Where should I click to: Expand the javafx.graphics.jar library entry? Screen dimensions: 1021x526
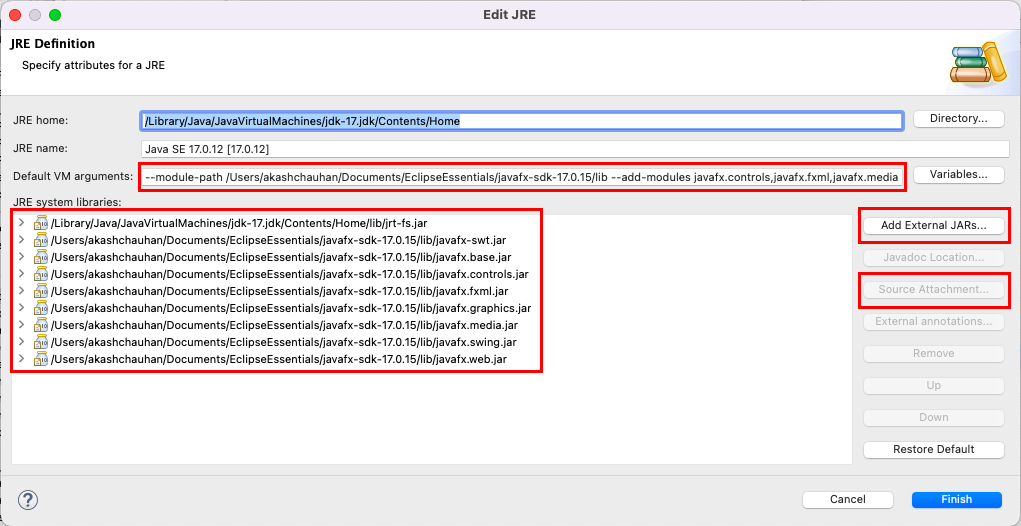(21, 307)
